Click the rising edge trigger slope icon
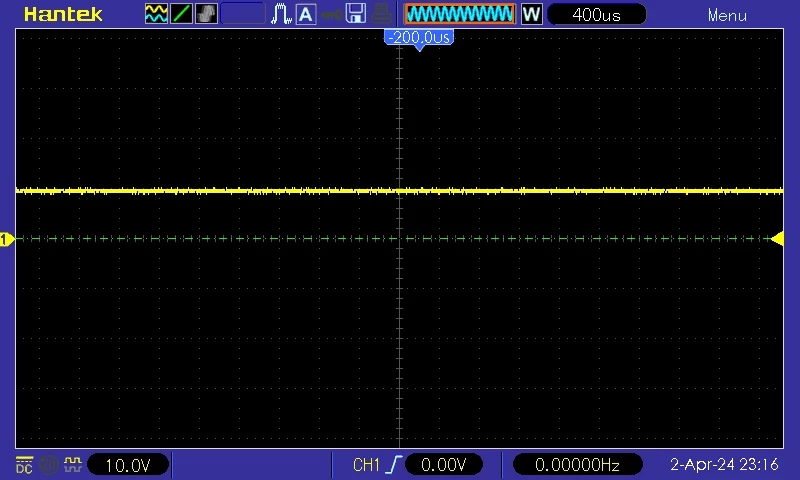800x480 pixels. click(x=394, y=464)
